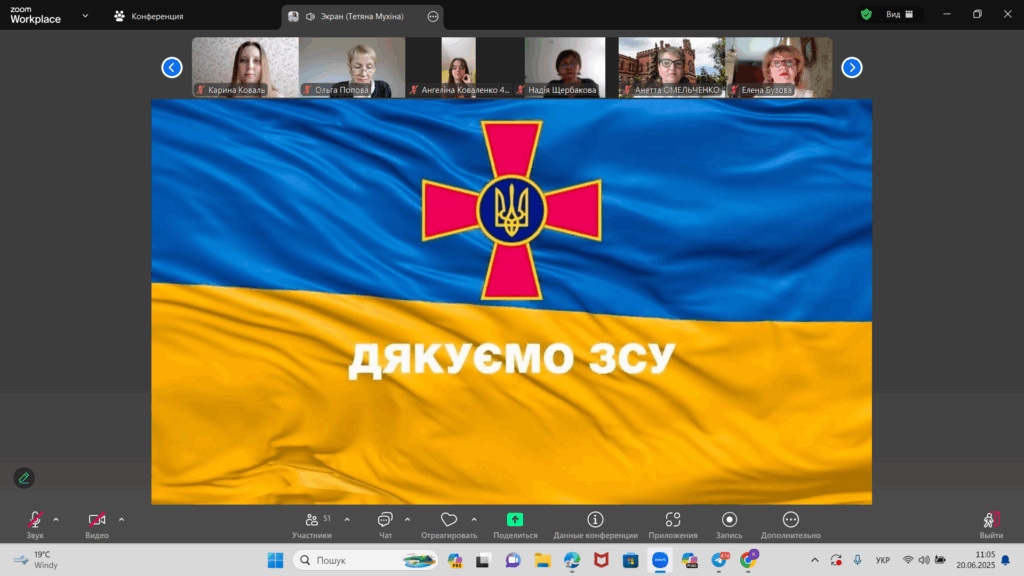Open Данные конференции meeting info
The width and height of the screenshot is (1024, 576).
(x=595, y=524)
